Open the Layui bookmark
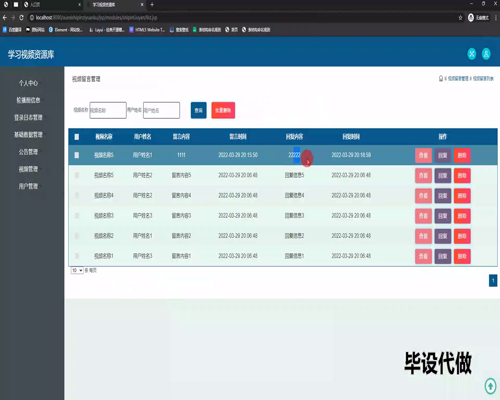This screenshot has width=500, height=400. [x=107, y=30]
